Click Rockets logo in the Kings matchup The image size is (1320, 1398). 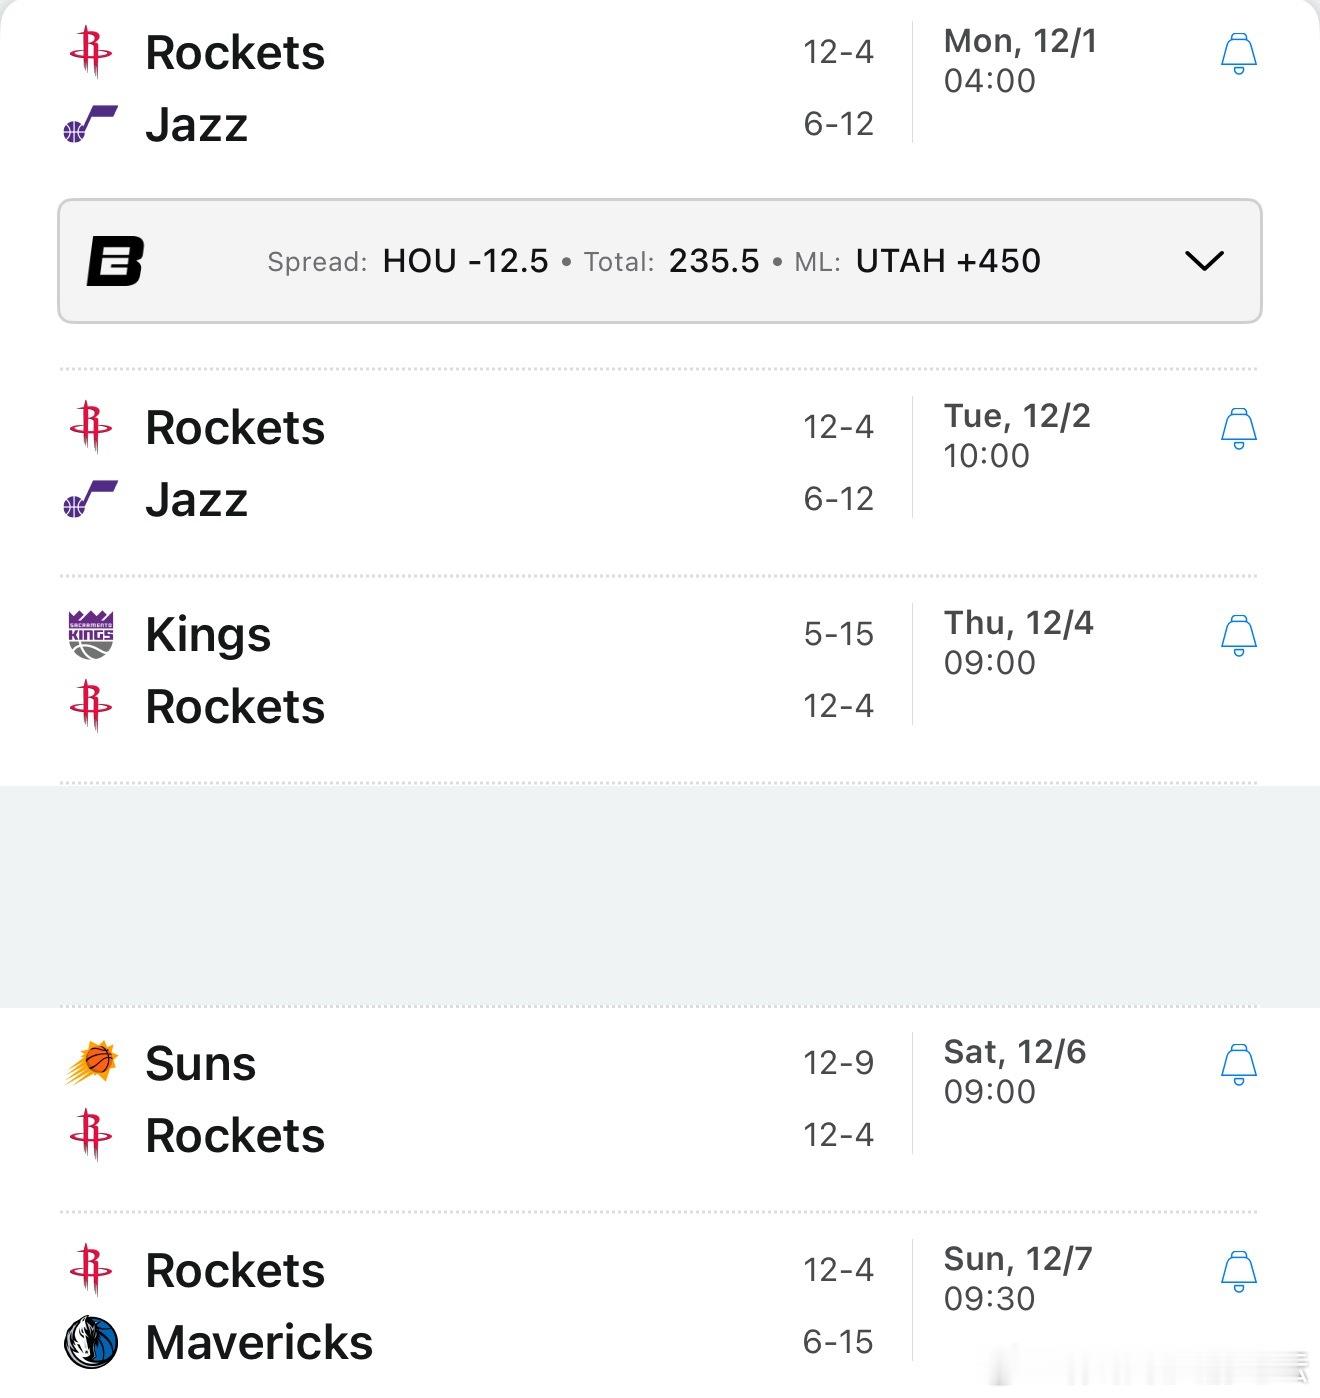click(x=91, y=706)
